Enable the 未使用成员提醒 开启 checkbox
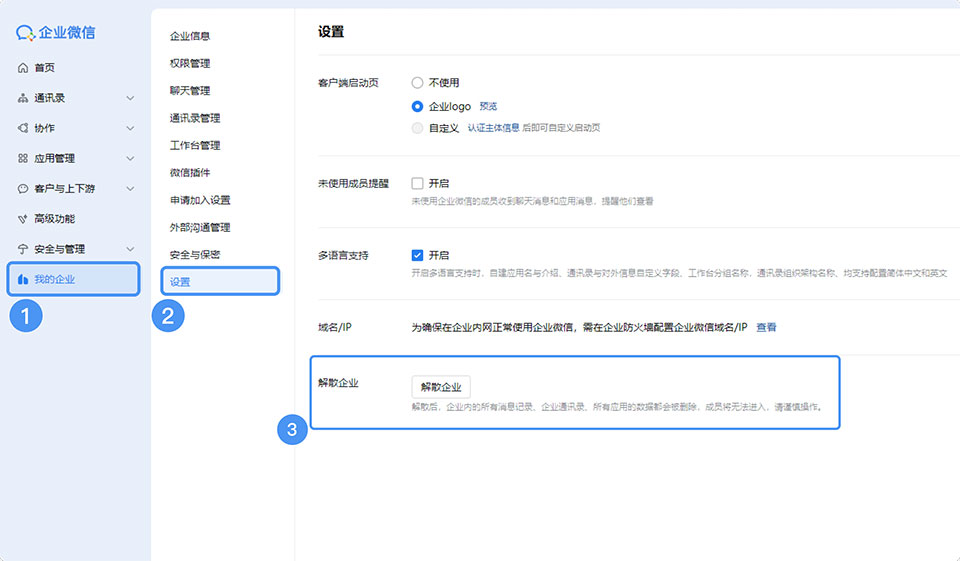Screen dimensions: 960x561 [x=418, y=184]
